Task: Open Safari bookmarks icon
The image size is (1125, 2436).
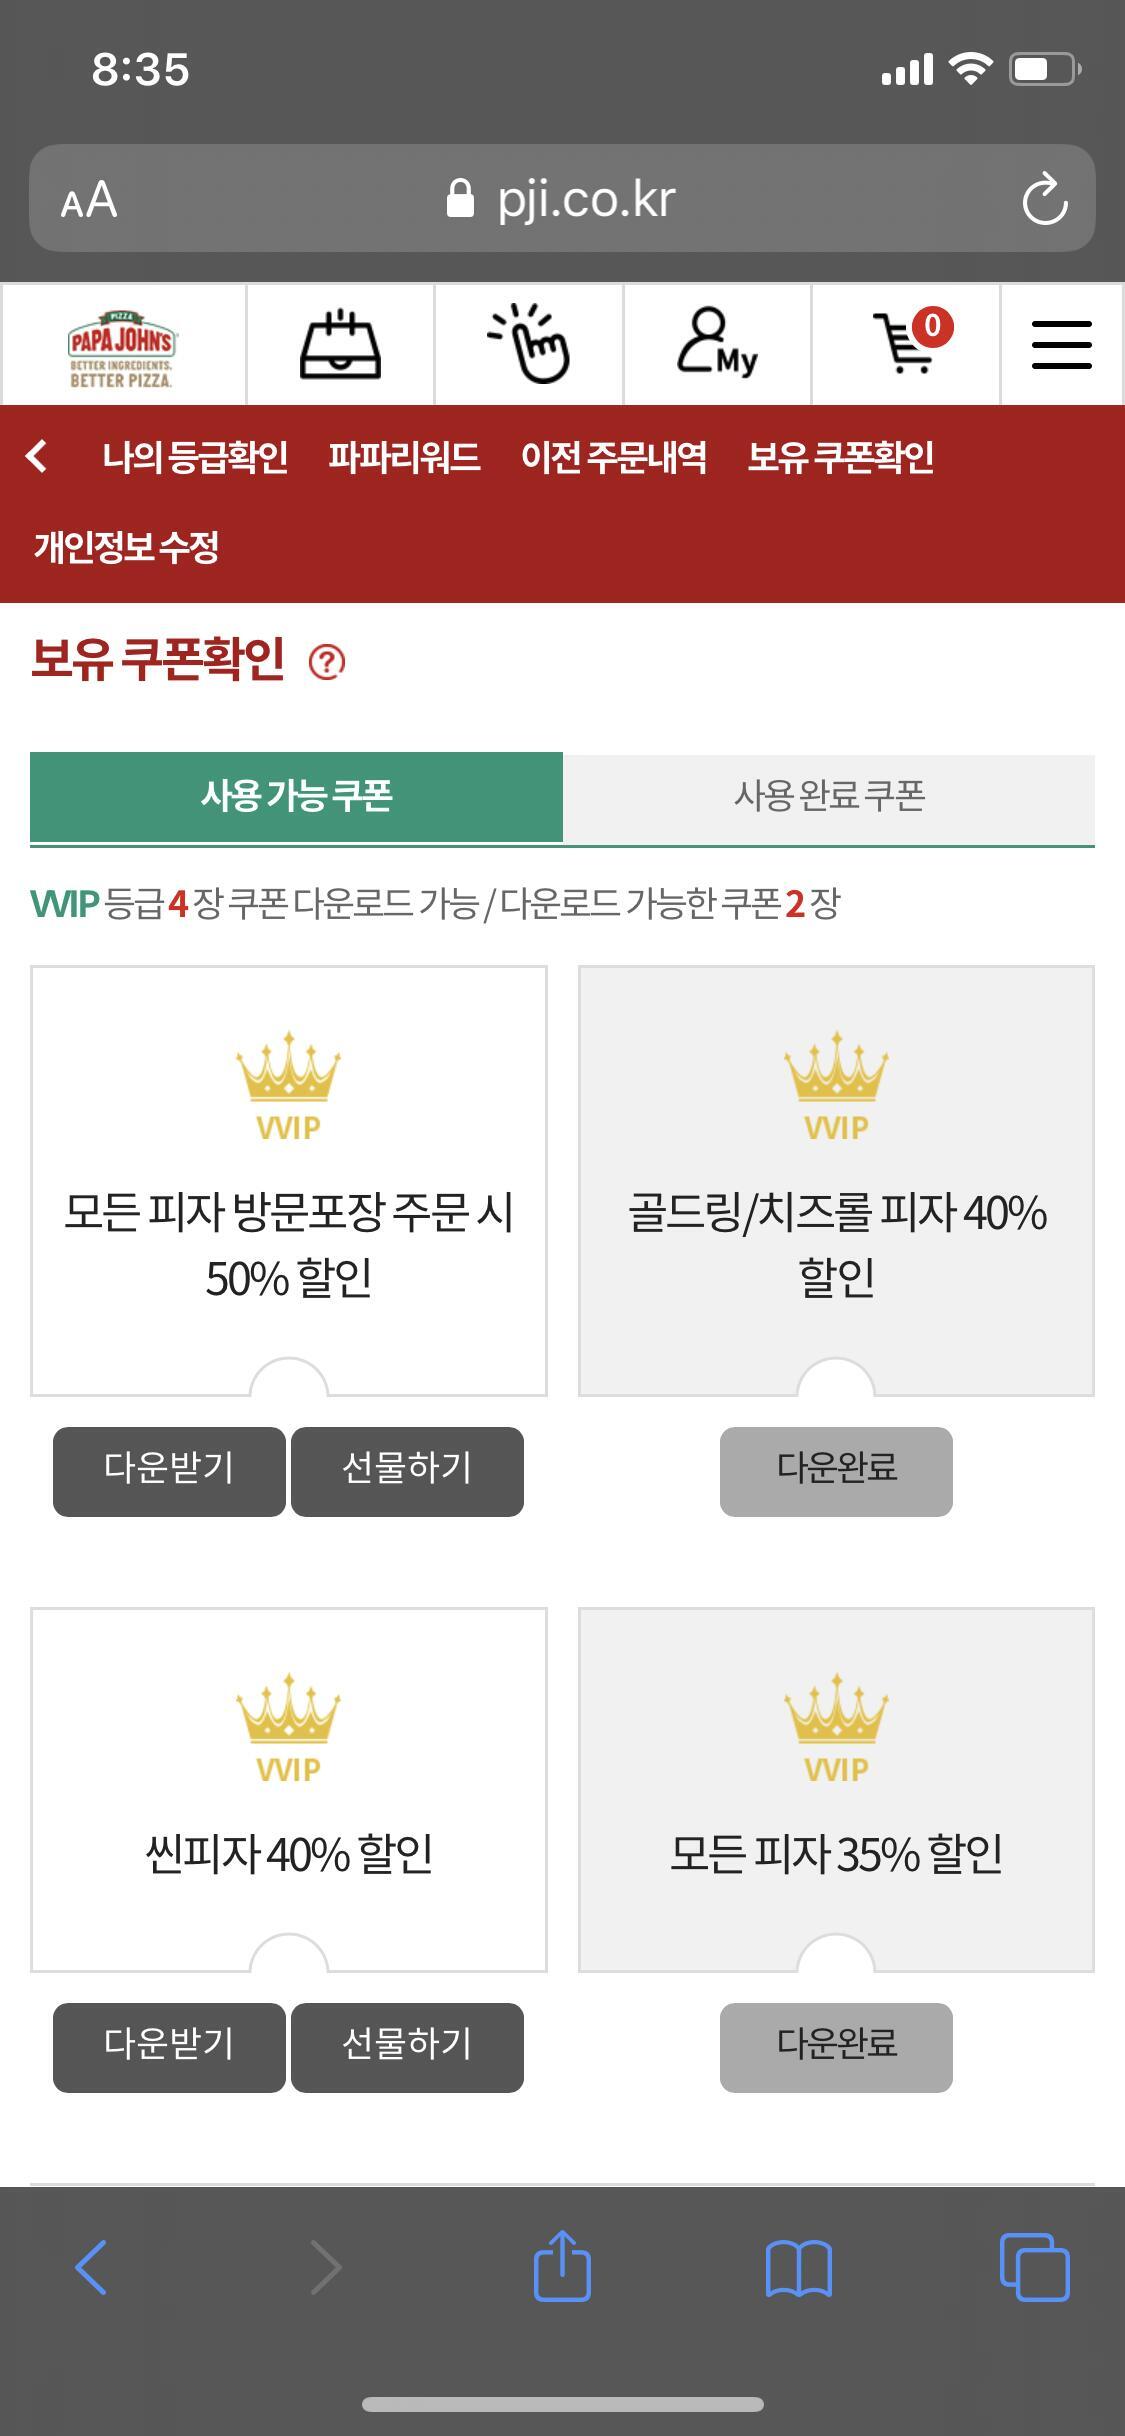Action: pyautogui.click(x=798, y=2267)
